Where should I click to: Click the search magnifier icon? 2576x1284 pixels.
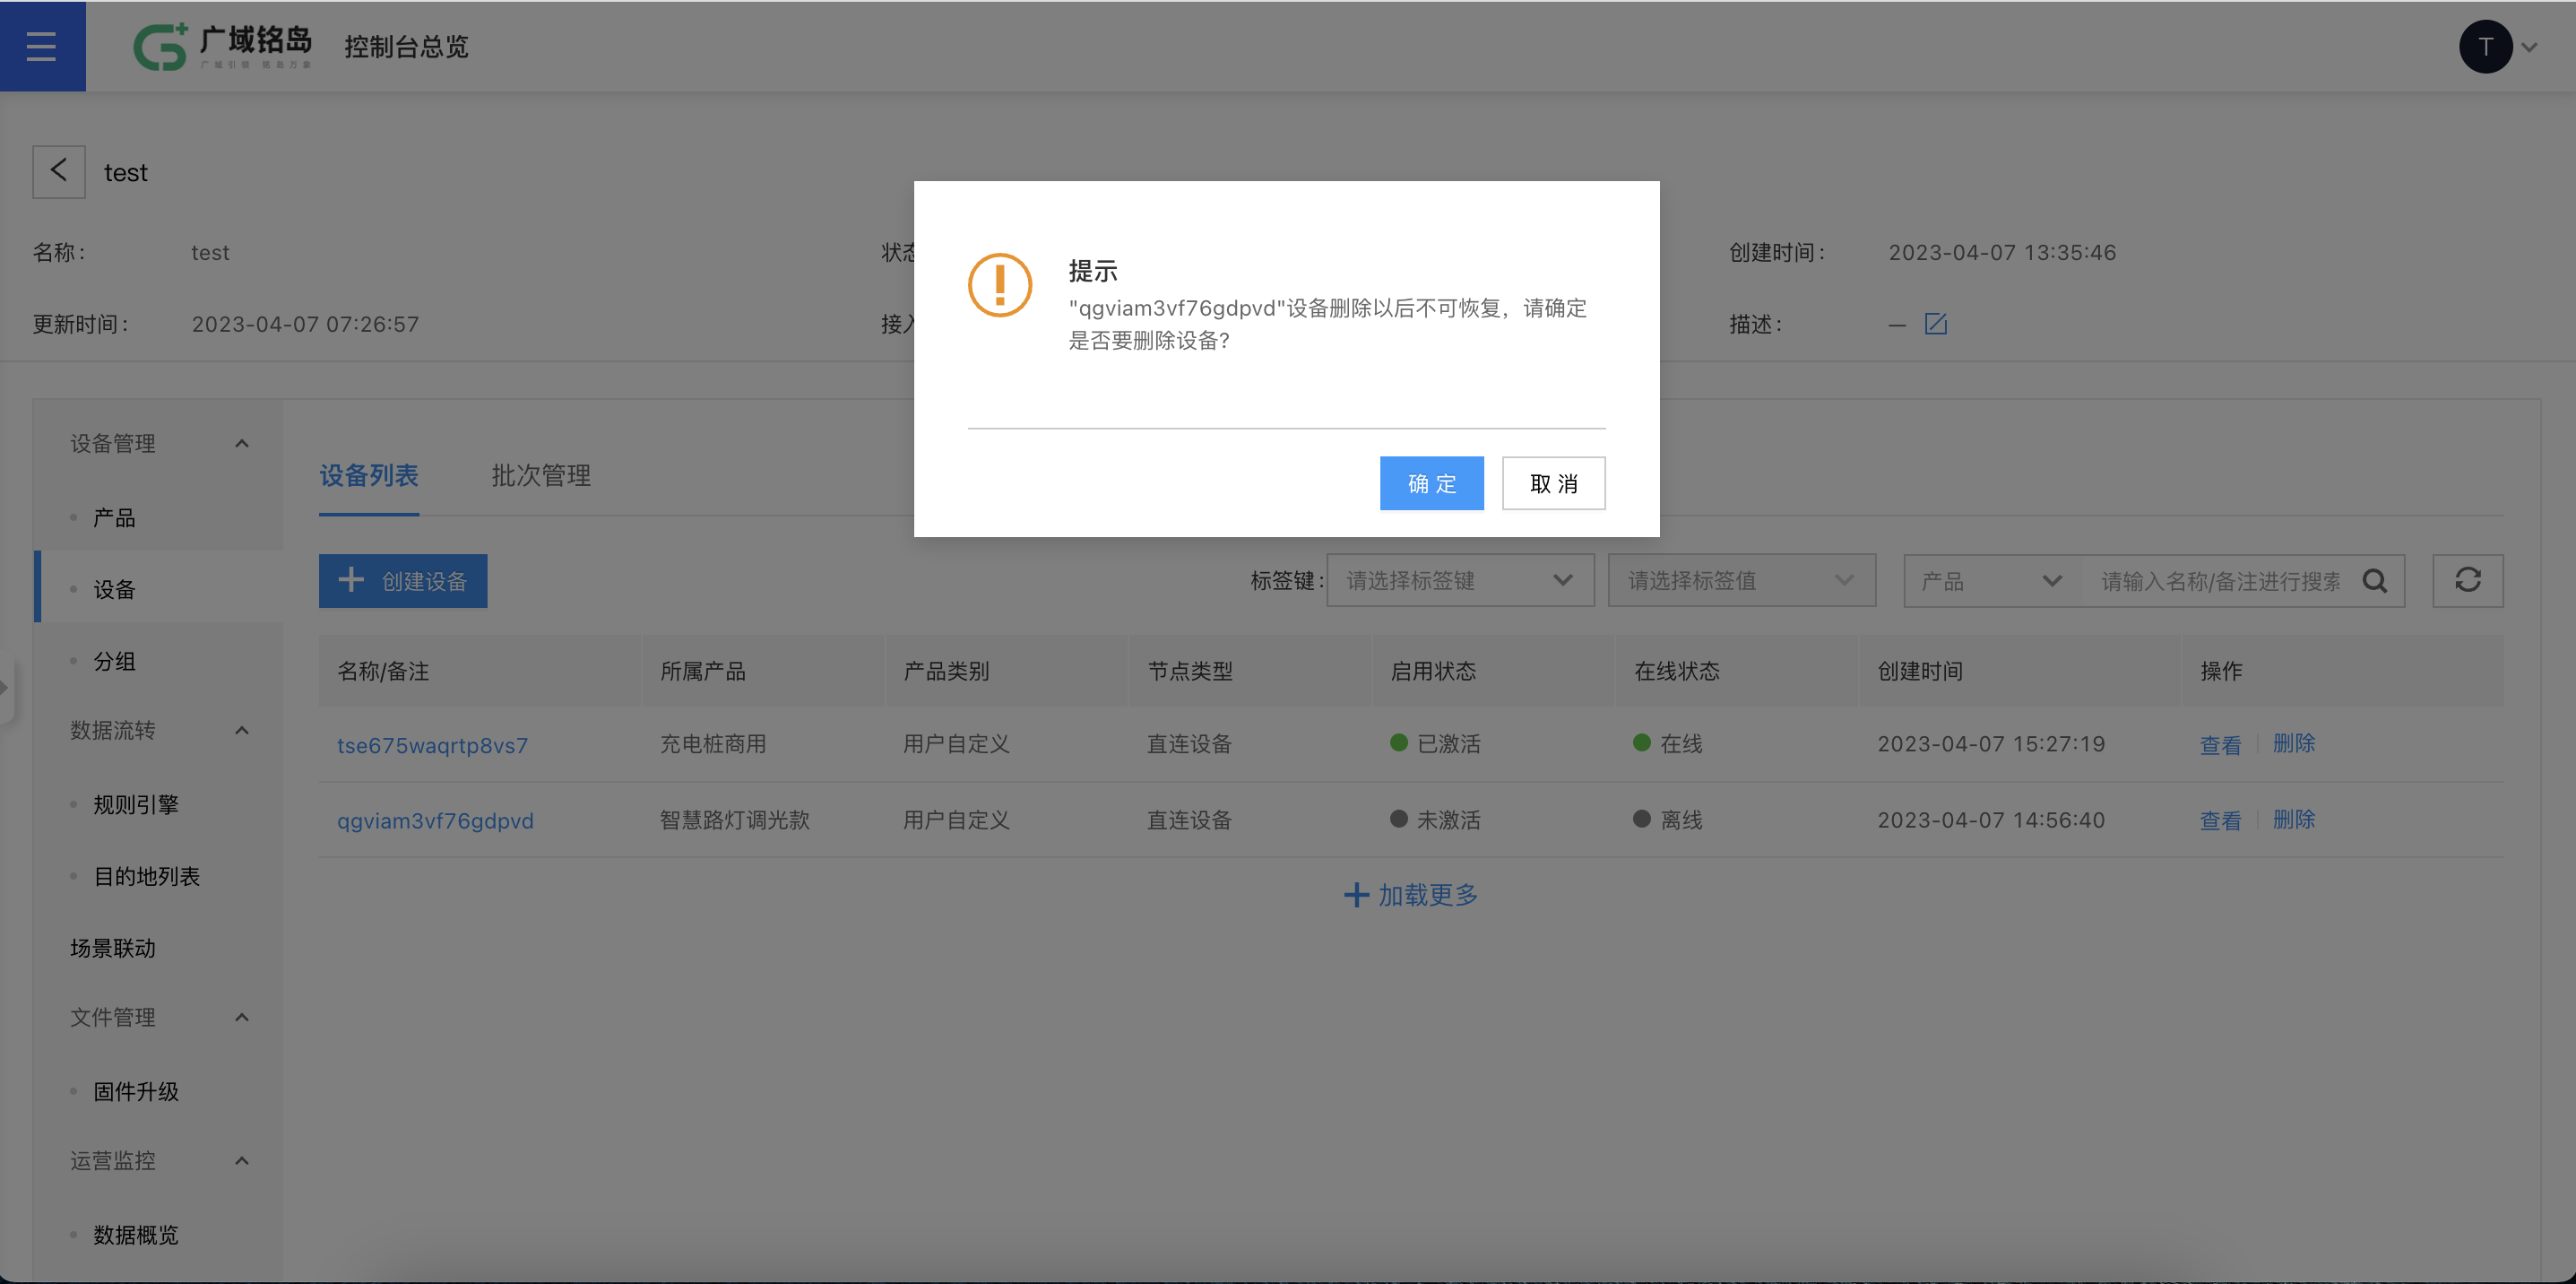coord(2374,581)
